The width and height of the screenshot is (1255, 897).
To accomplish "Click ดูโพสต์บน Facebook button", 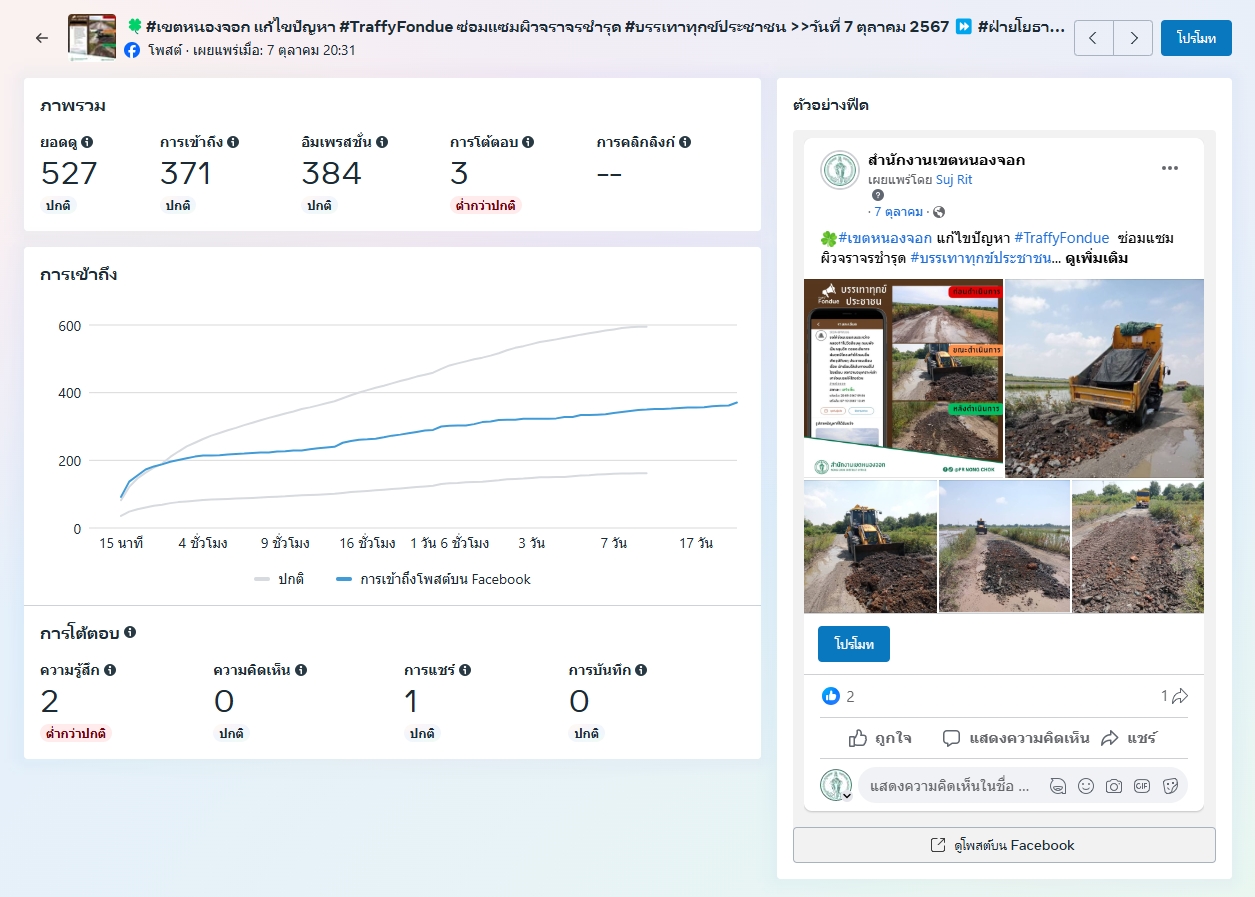I will tap(1004, 845).
